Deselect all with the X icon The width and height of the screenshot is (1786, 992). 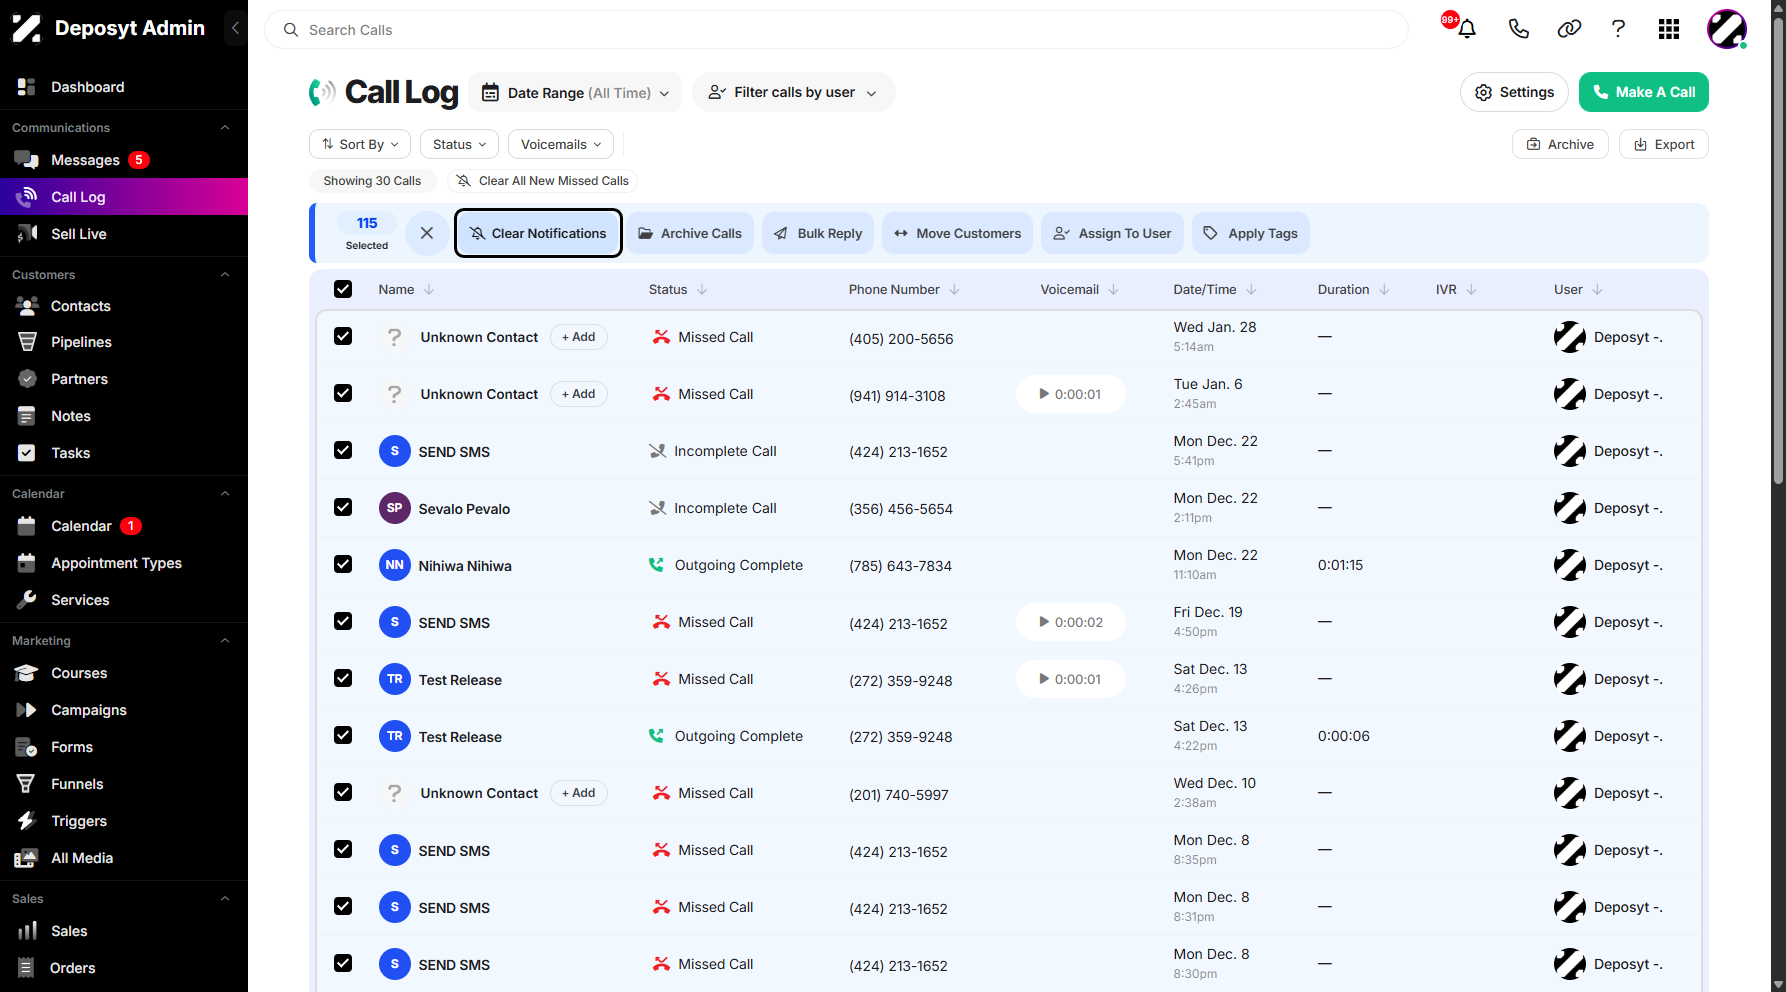[427, 233]
